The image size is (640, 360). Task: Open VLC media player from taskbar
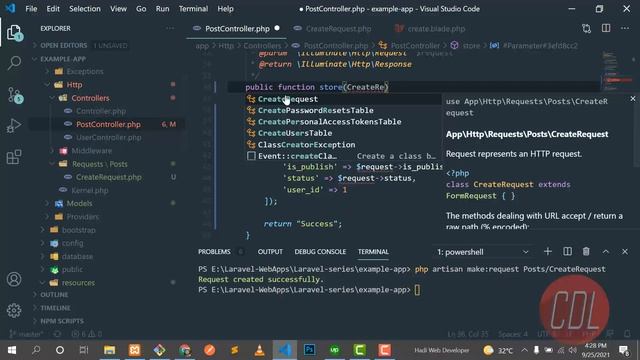pos(260,350)
